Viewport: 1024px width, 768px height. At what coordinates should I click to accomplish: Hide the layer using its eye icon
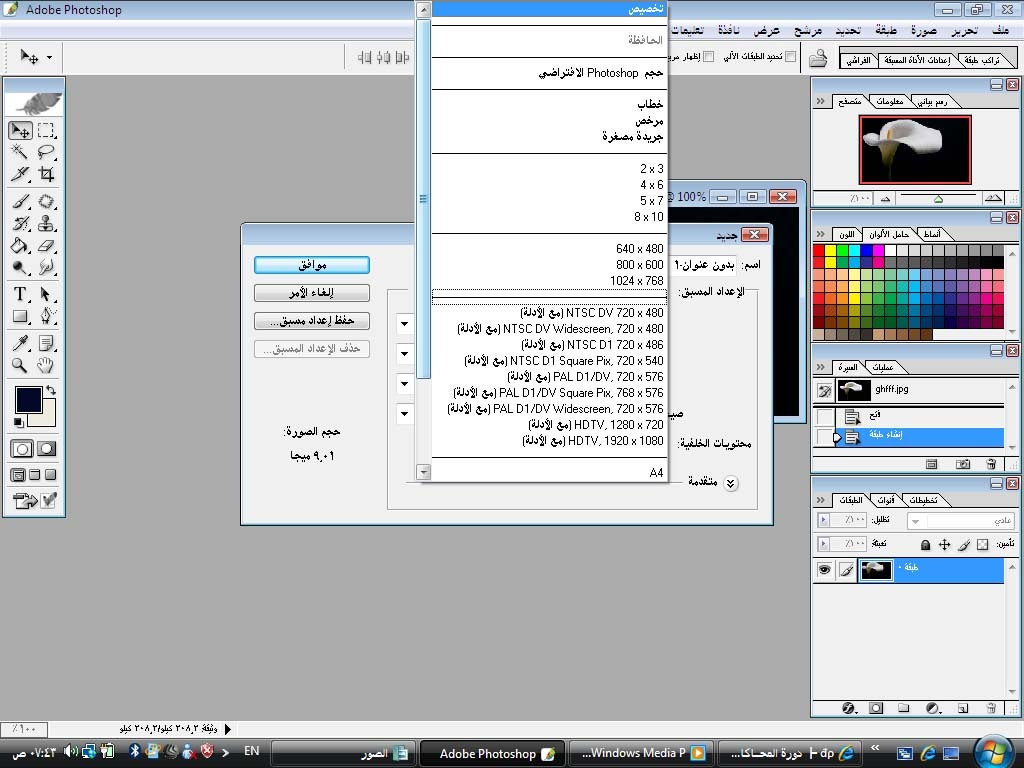click(x=825, y=570)
